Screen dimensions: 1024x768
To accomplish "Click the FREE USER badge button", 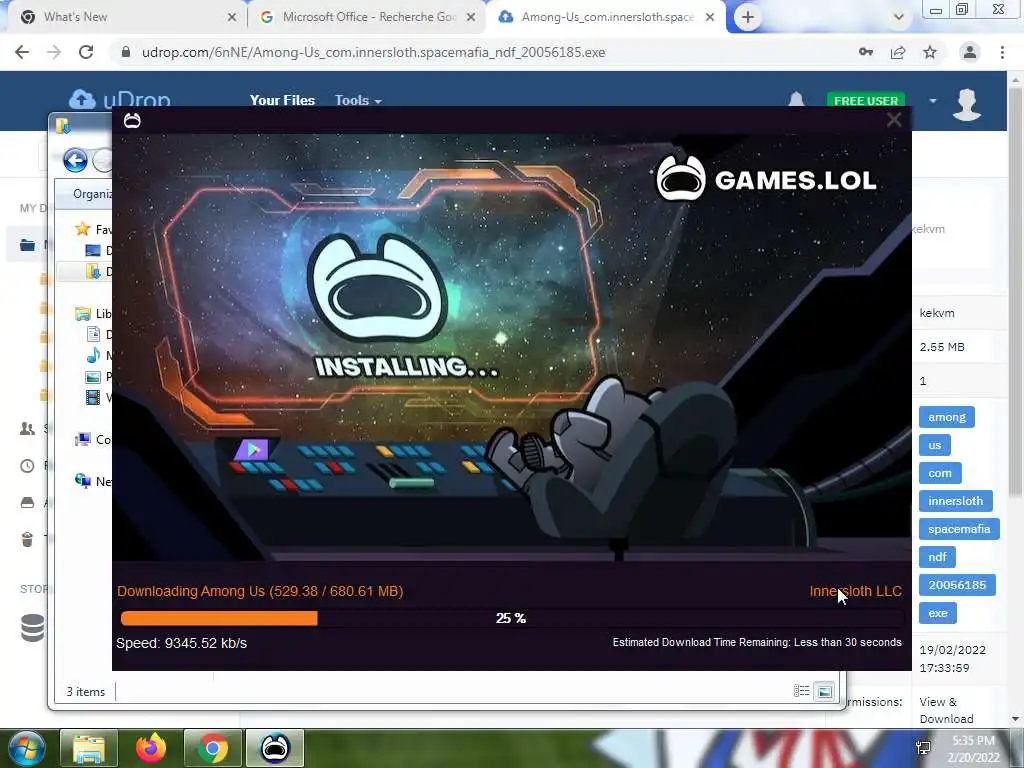I will 866,99.
